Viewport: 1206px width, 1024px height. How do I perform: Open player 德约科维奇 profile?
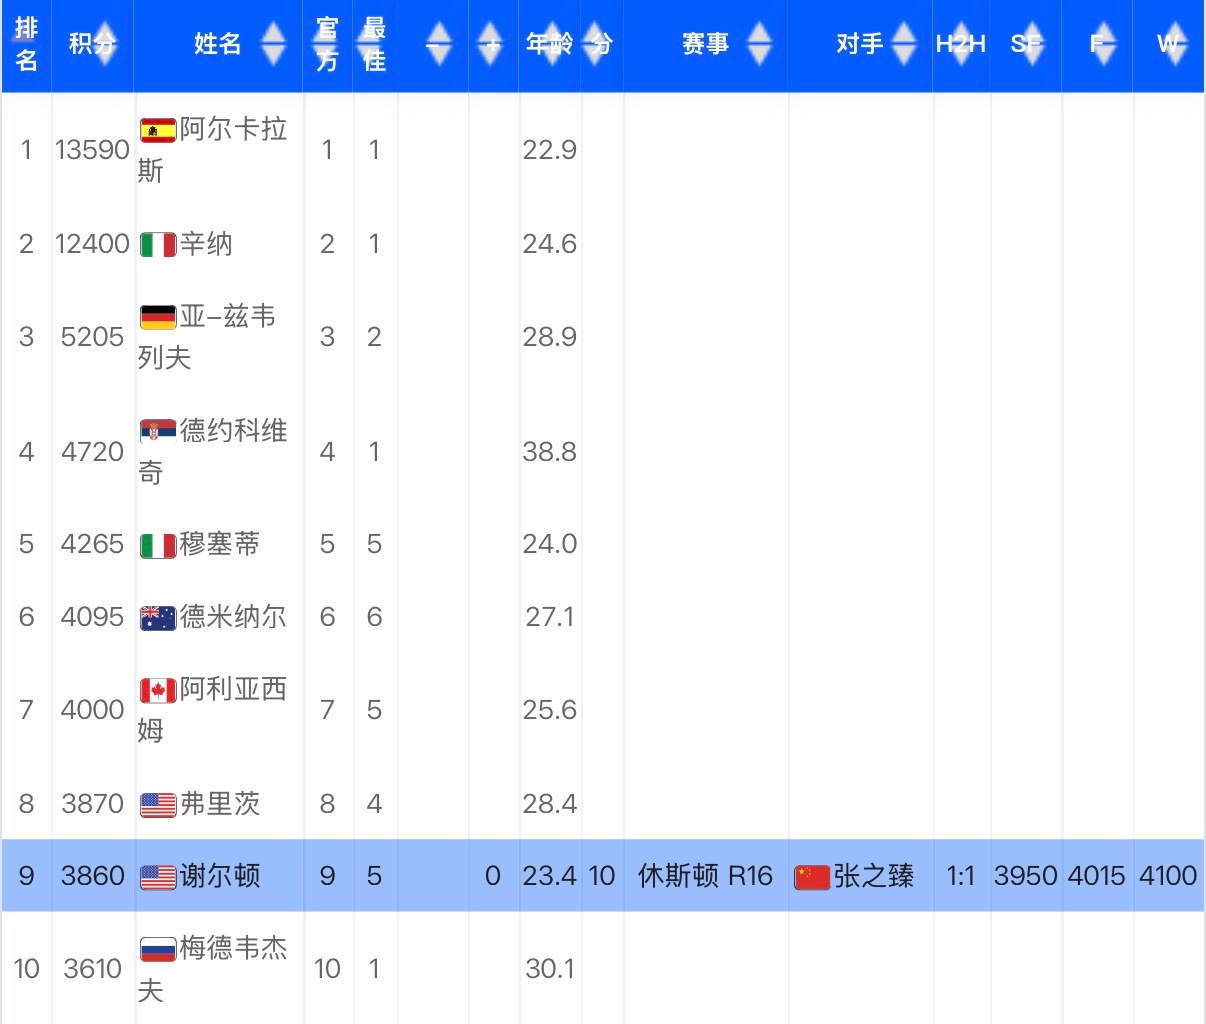(213, 451)
